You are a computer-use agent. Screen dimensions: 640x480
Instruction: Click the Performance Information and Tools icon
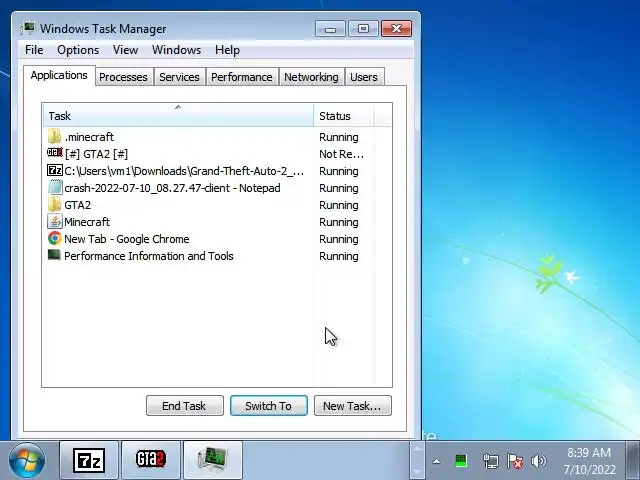click(x=54, y=255)
